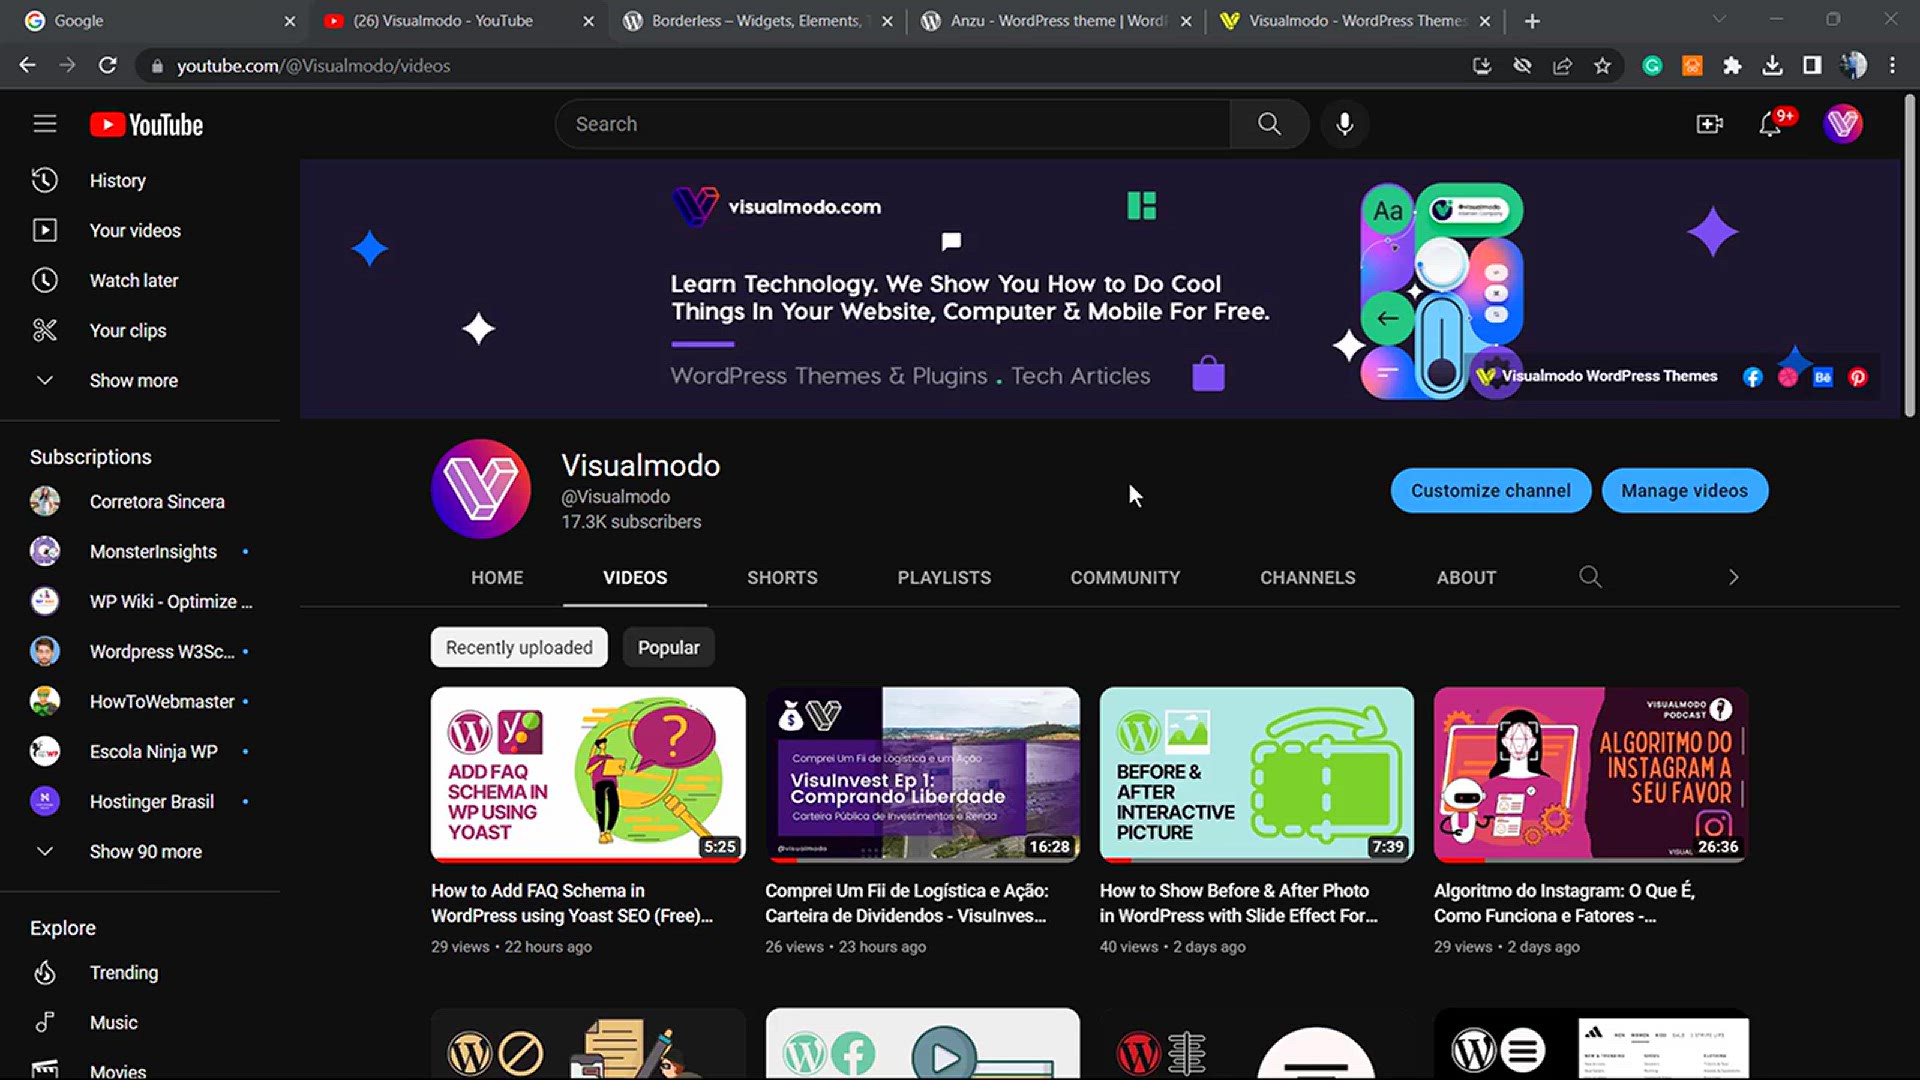Click the YouTube search input field
This screenshot has width=1920, height=1080.
click(x=892, y=124)
